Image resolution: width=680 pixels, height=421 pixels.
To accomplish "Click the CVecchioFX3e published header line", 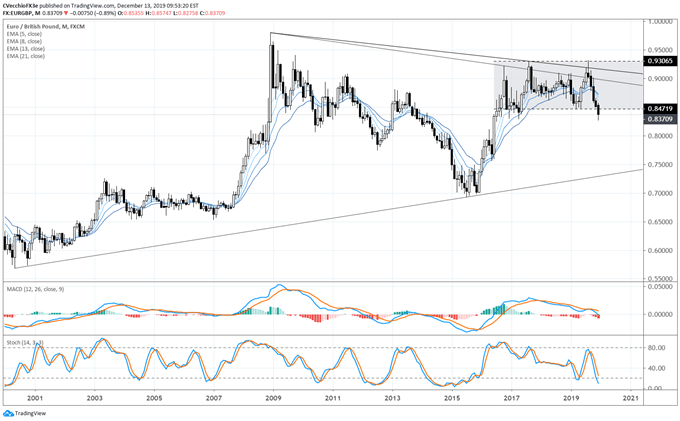I will click(101, 6).
